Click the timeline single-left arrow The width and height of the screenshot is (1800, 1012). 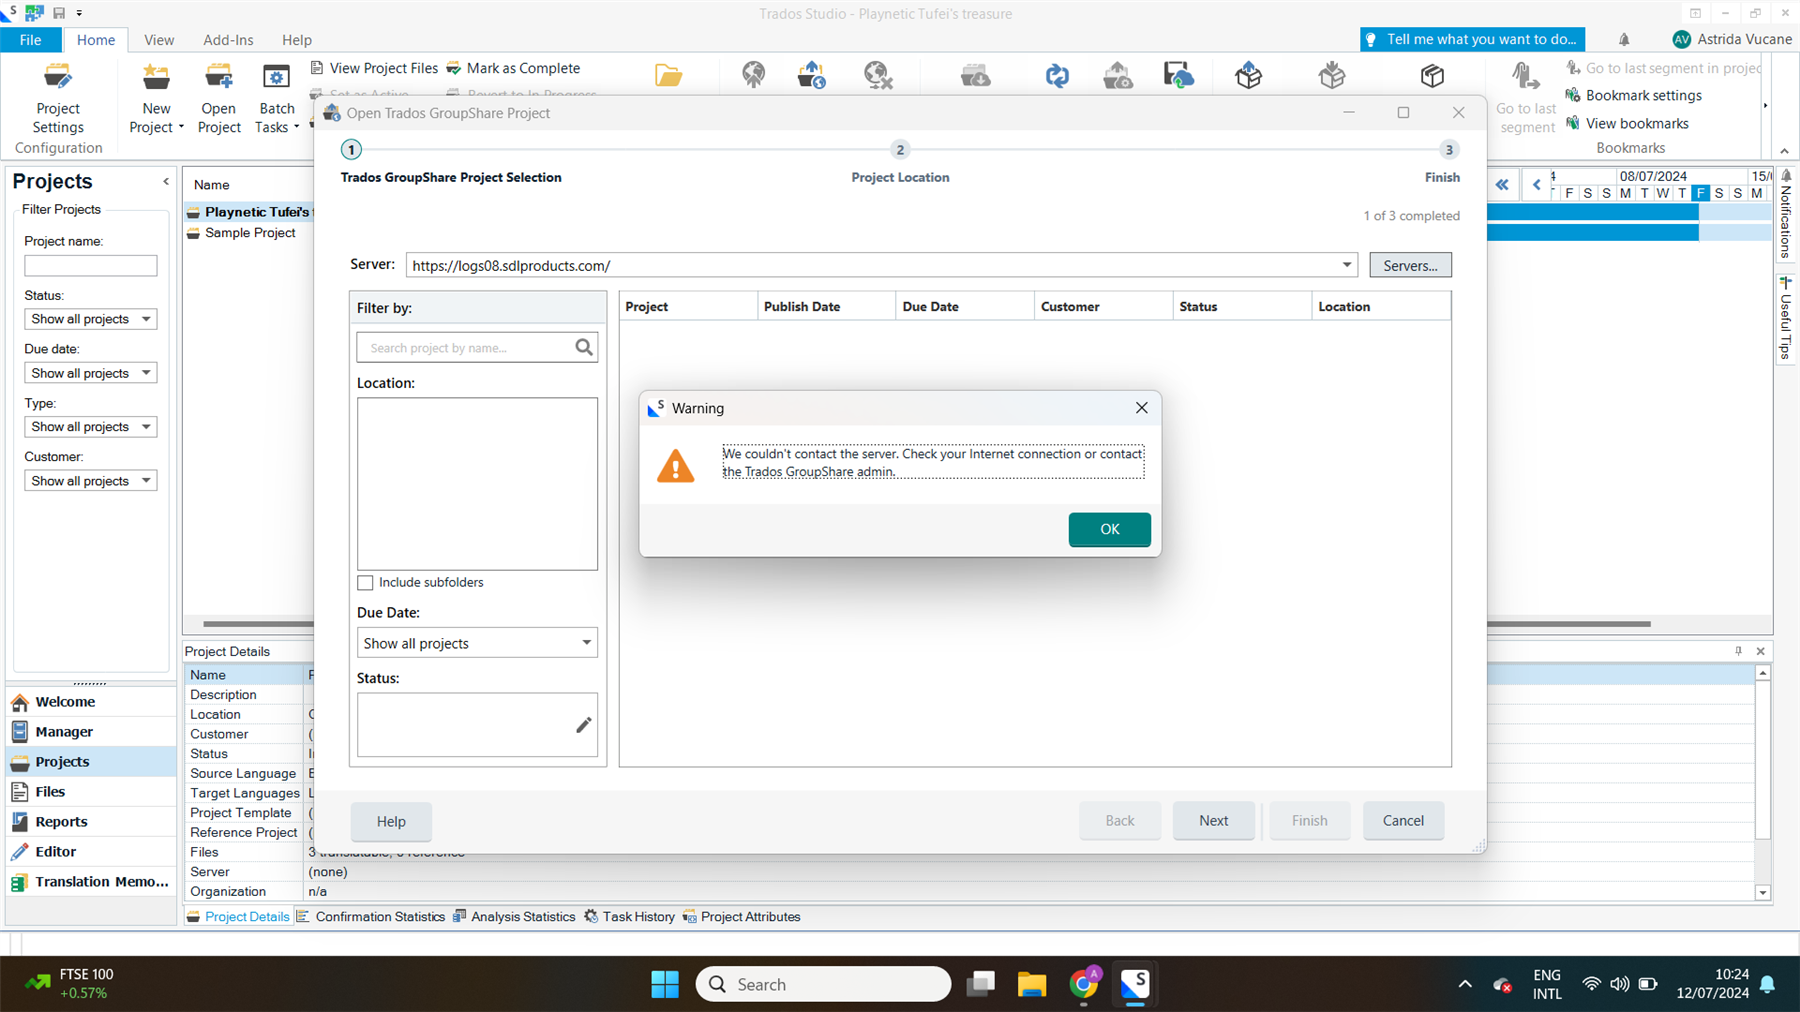[x=1536, y=185]
